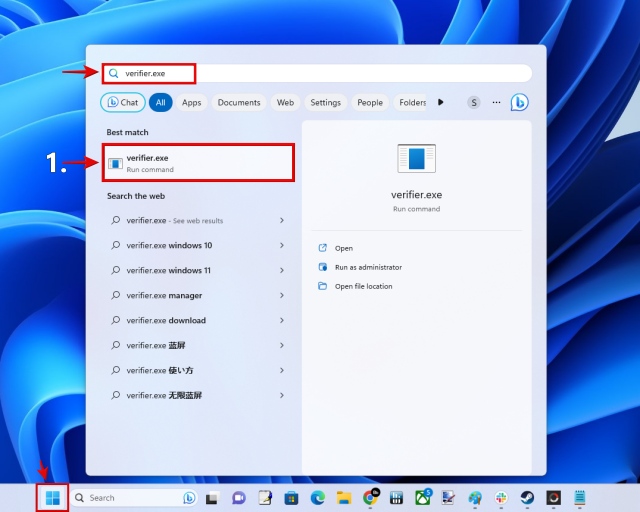Click the S user account avatar
This screenshot has height=512, width=640.
coord(473,102)
